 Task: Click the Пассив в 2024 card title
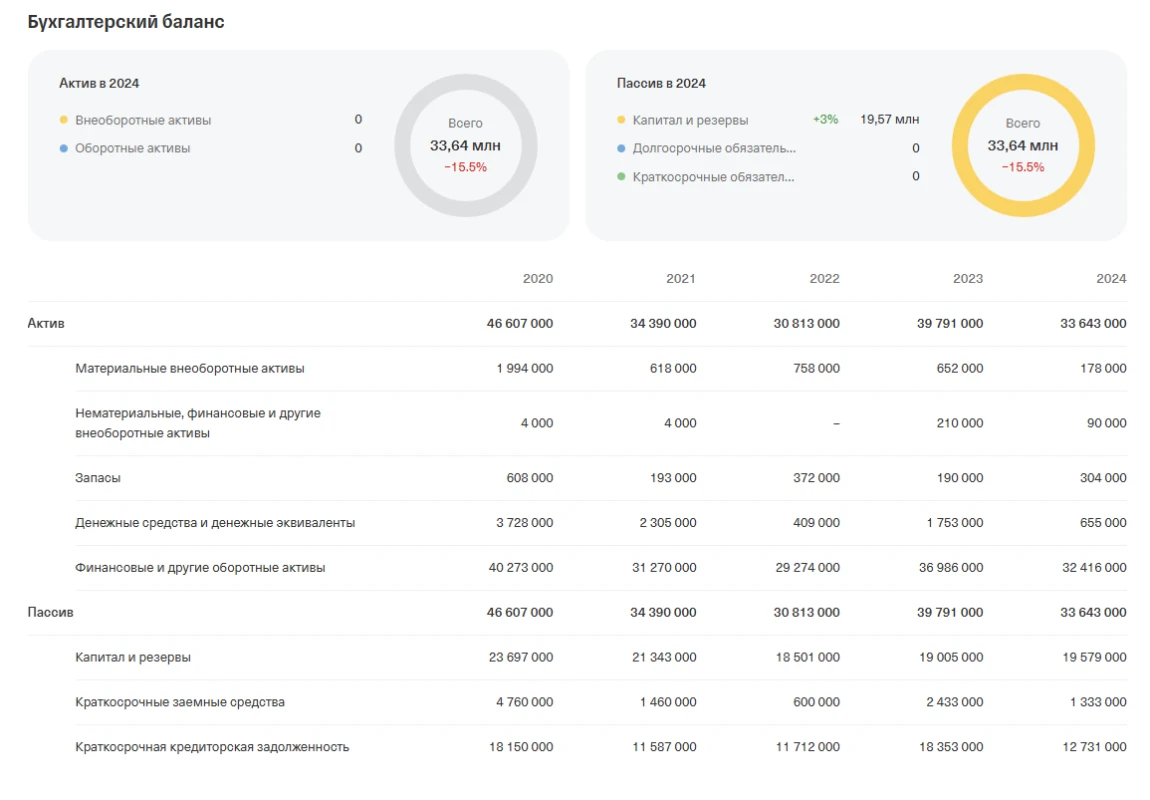pyautogui.click(x=661, y=84)
